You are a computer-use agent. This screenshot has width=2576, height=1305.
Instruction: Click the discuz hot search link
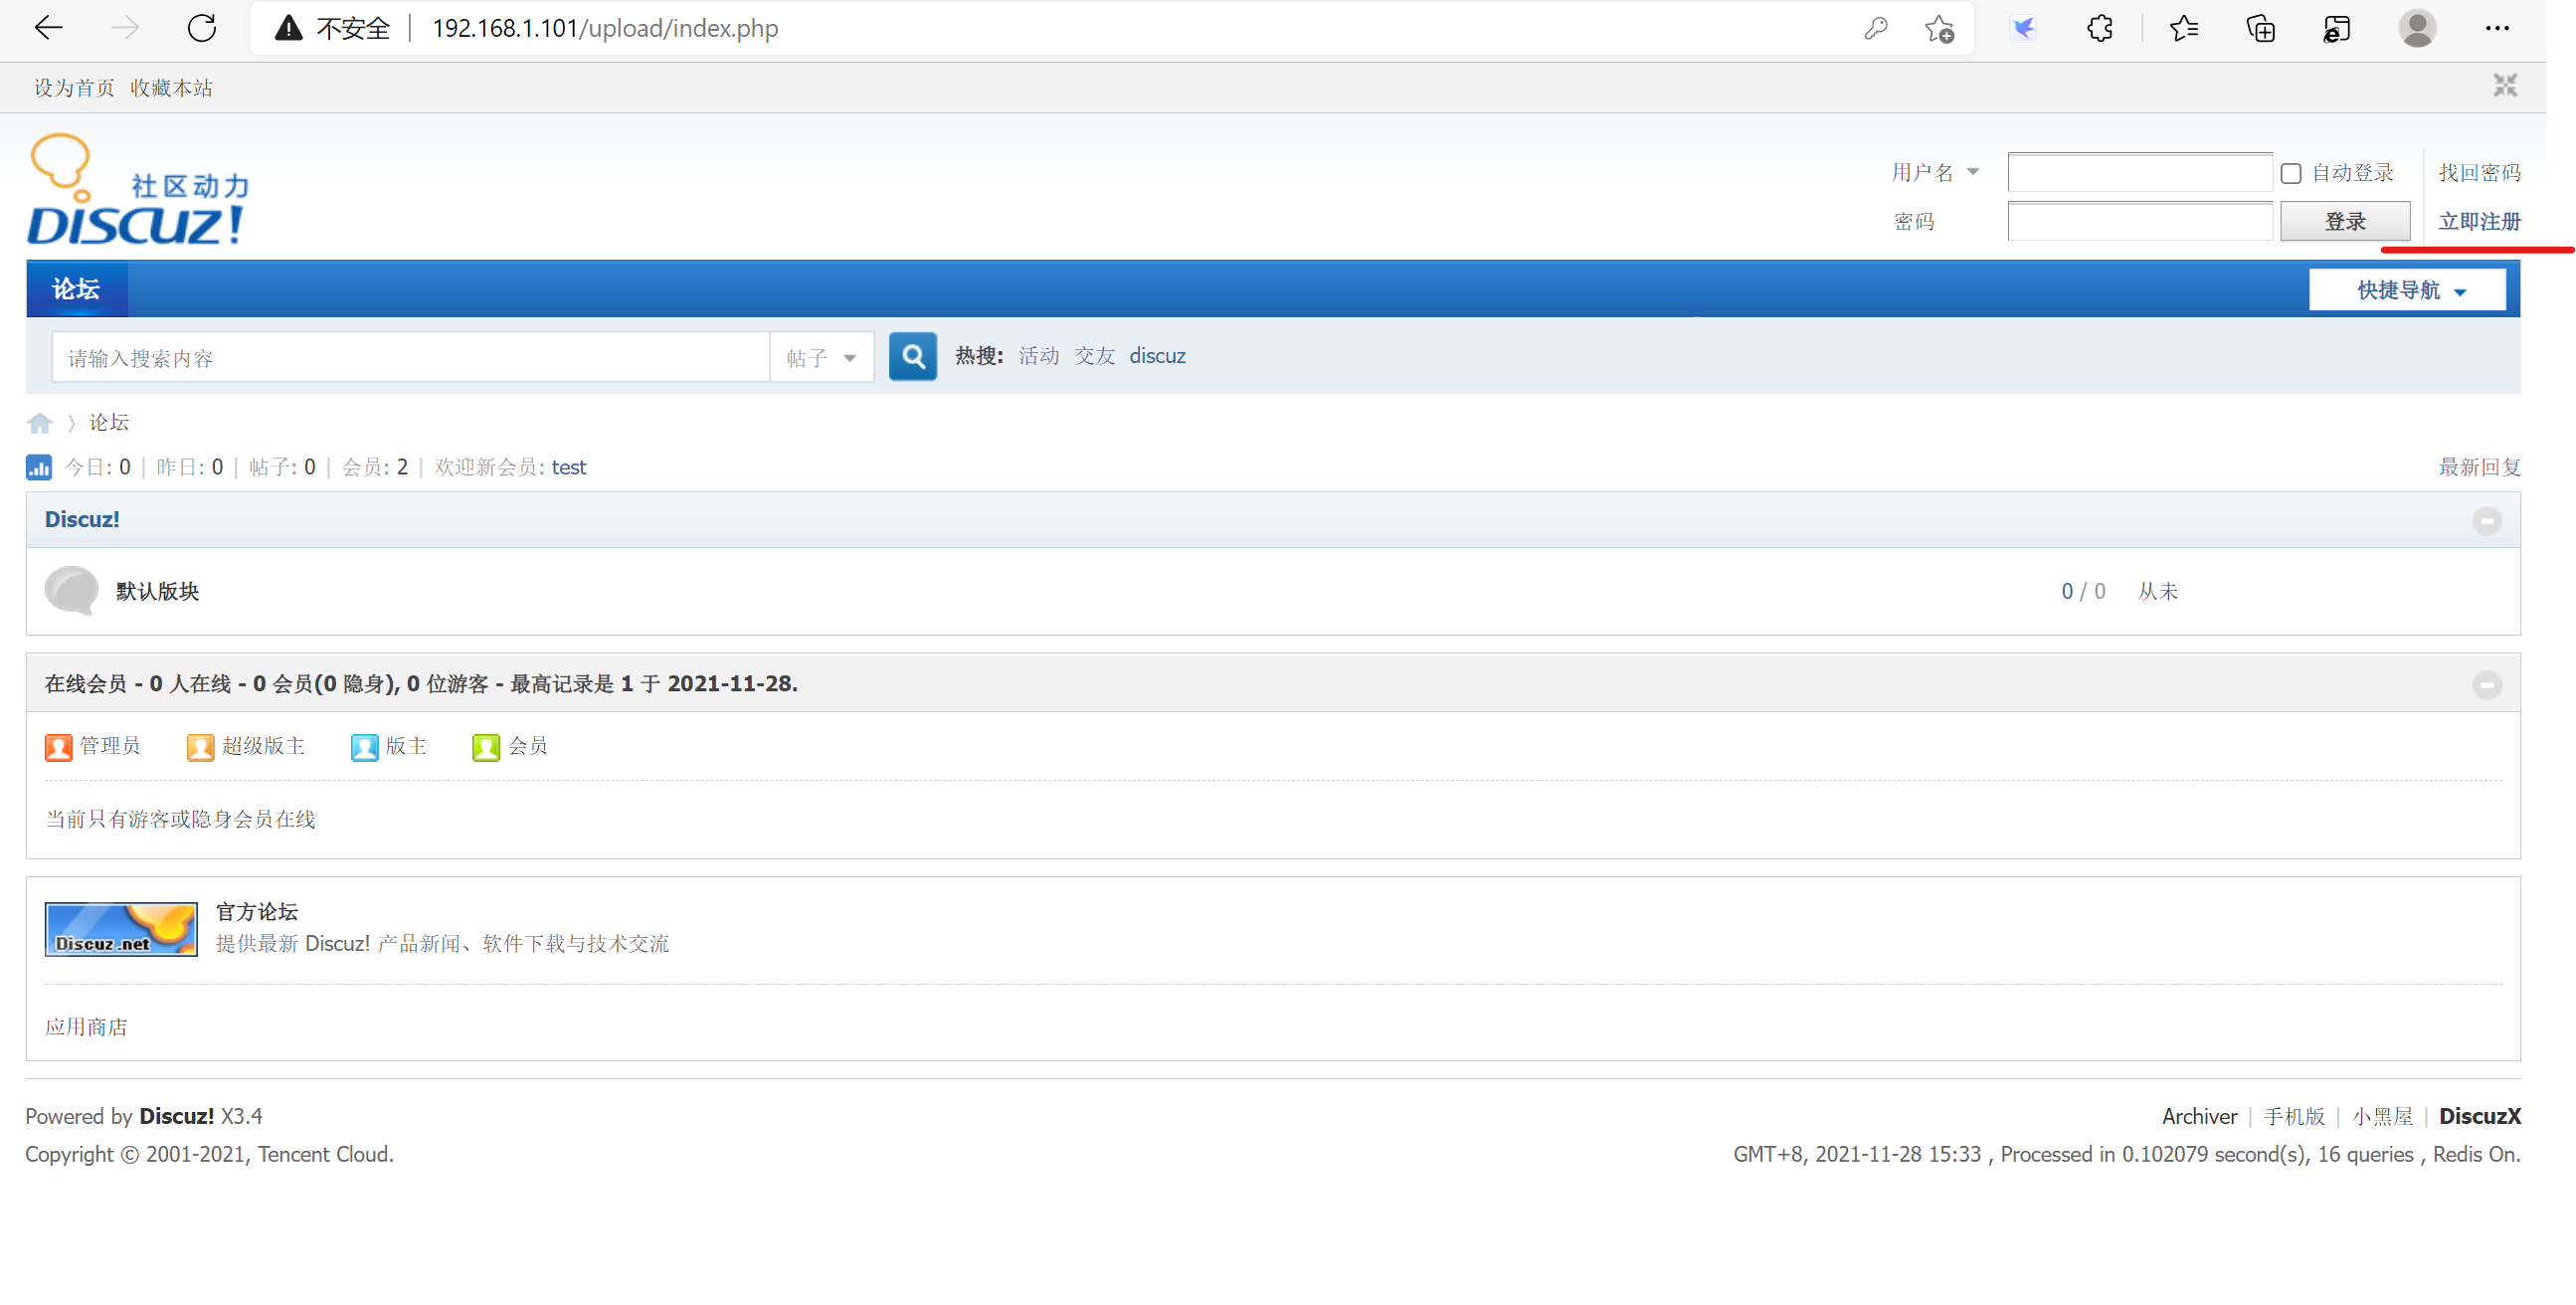(x=1157, y=356)
